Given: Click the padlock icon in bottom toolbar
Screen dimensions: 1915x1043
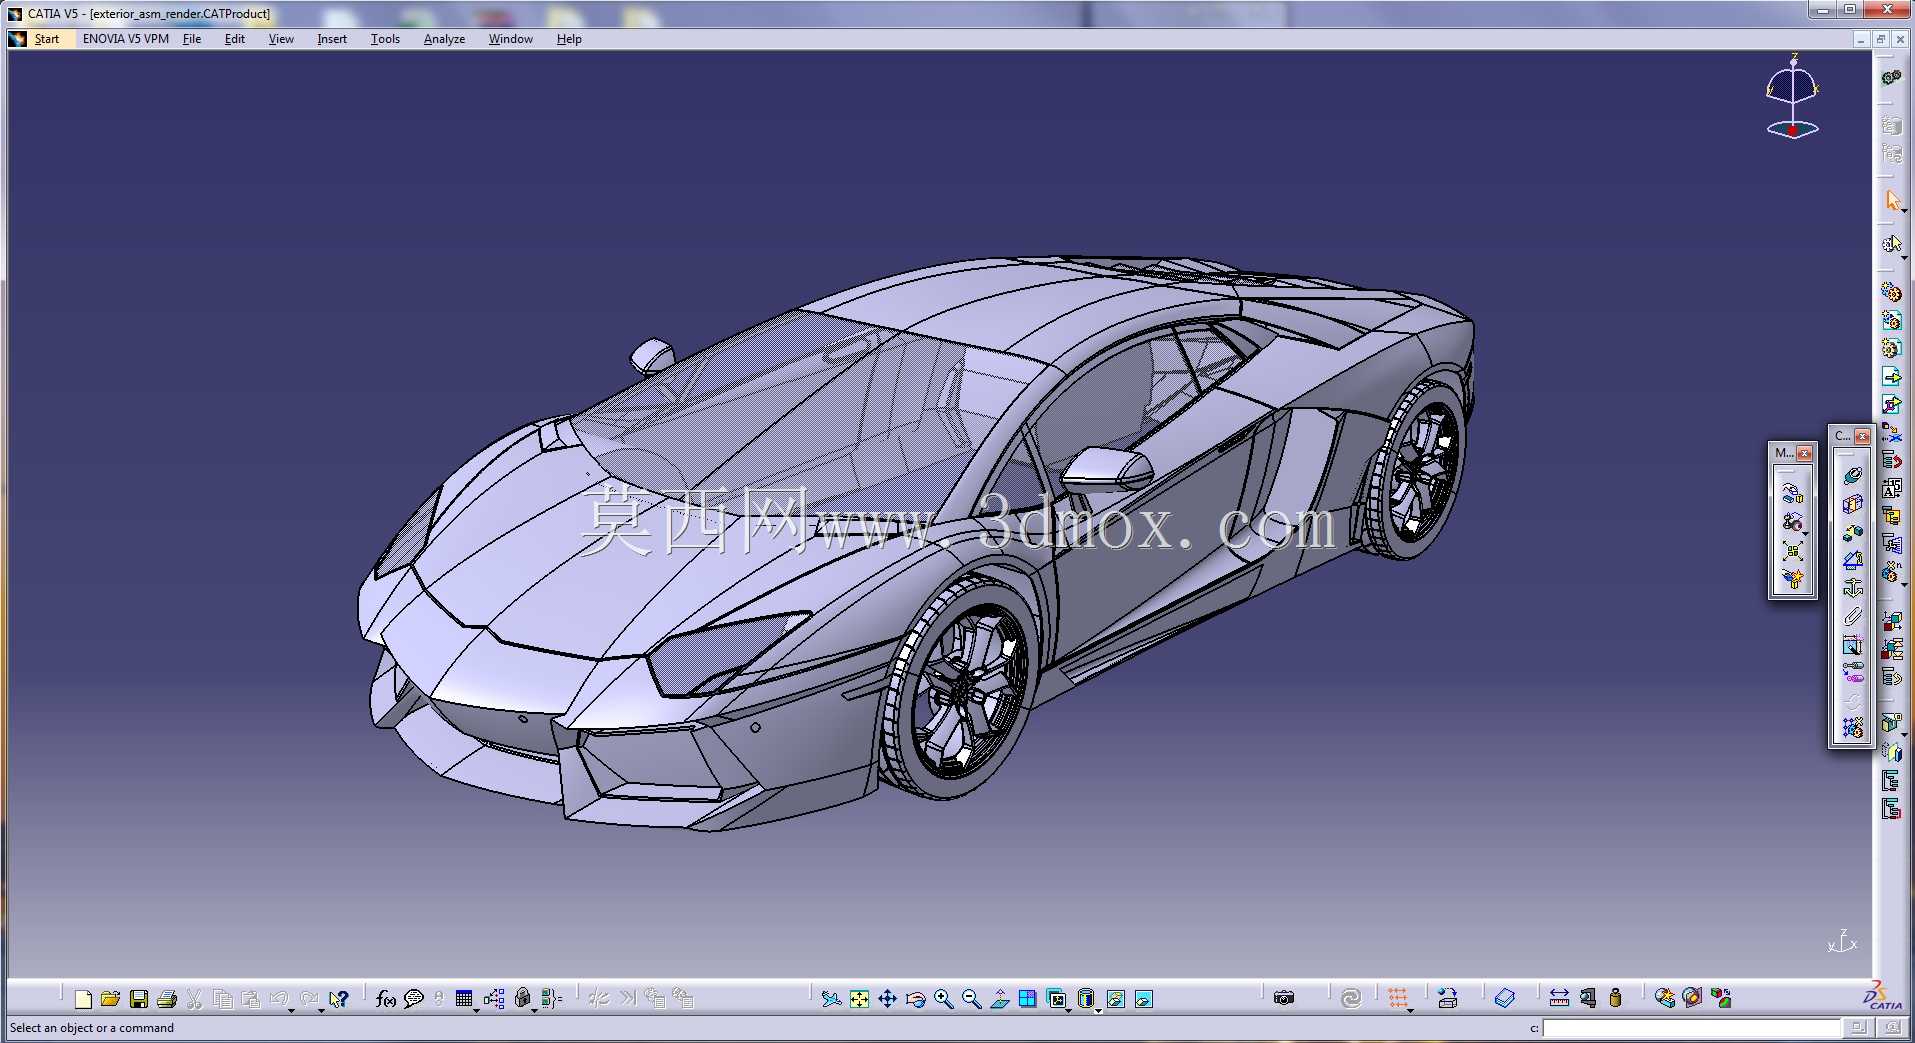Looking at the screenshot, I should click(x=522, y=998).
